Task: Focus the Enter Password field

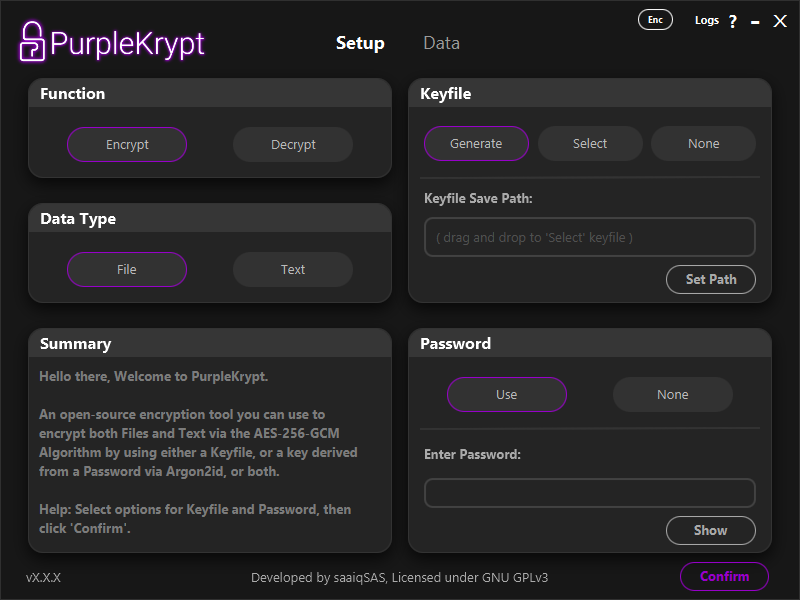Action: point(589,493)
